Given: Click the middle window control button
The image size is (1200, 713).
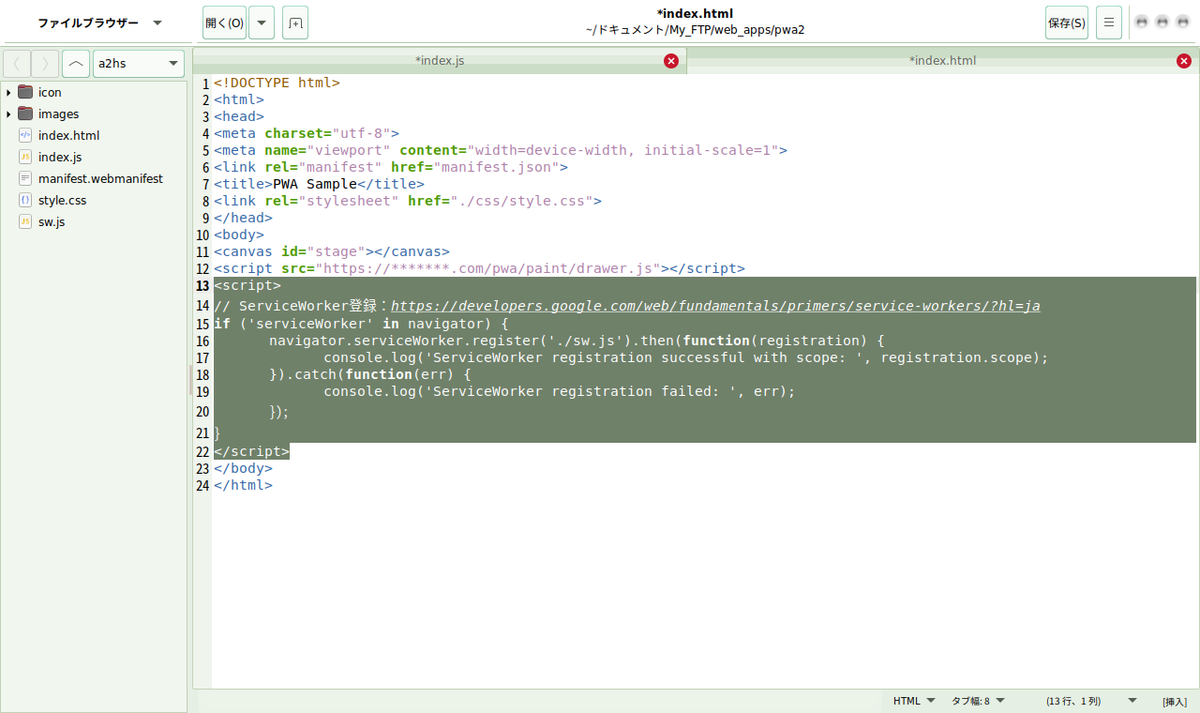Looking at the screenshot, I should (1162, 22).
